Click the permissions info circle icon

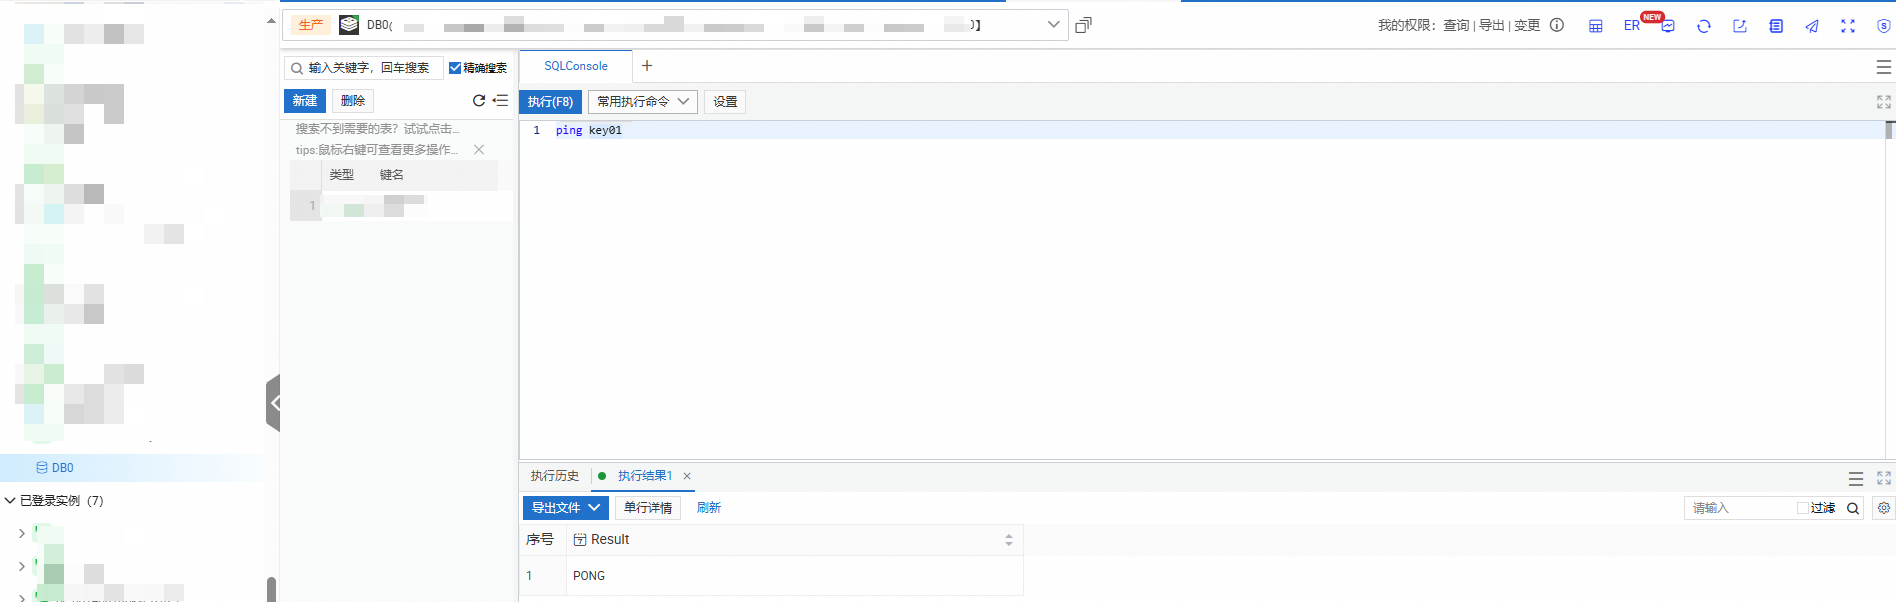1557,25
